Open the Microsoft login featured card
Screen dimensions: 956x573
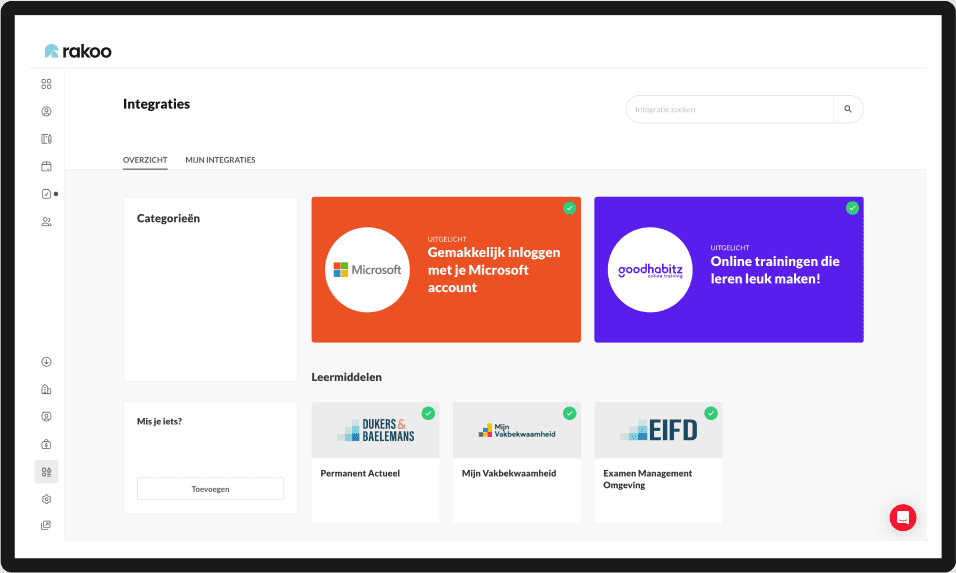[446, 269]
